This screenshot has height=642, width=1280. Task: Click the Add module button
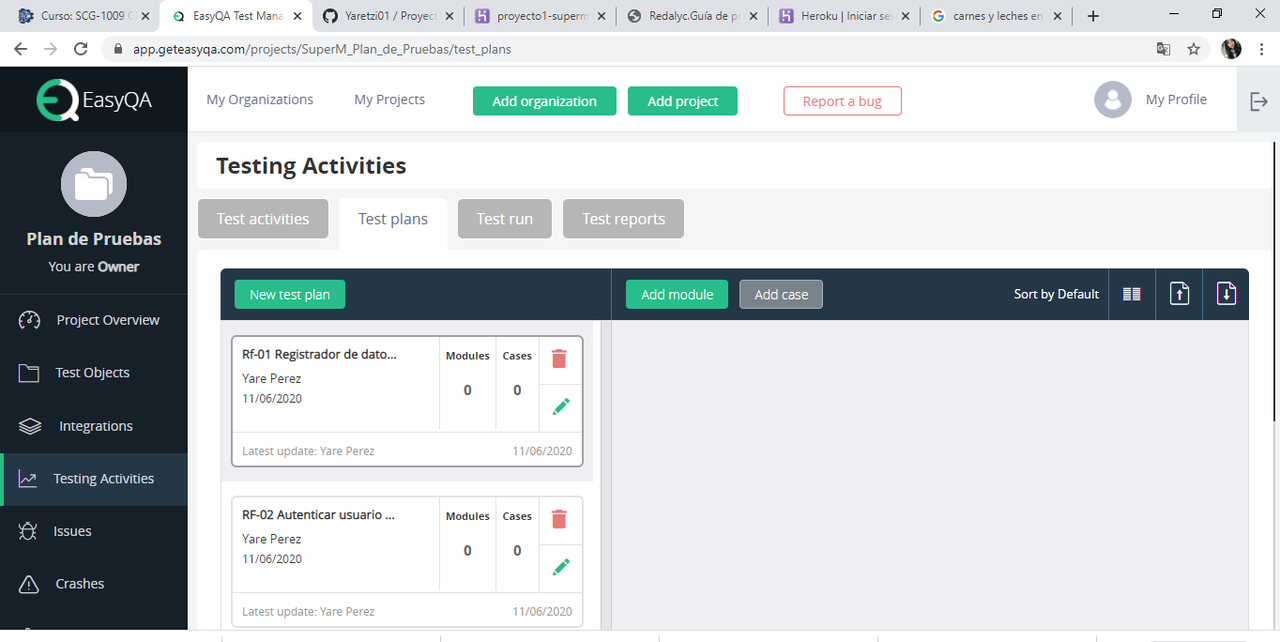[677, 294]
